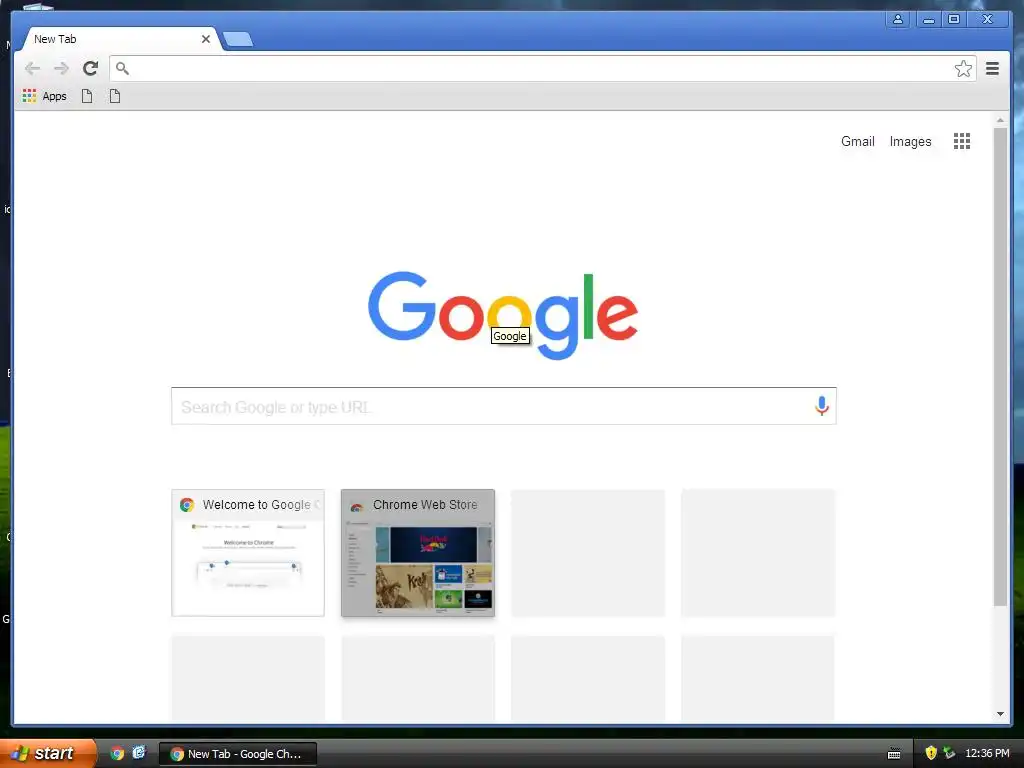Open the Welcome to Google Chrome thumbnail
Viewport: 1024px width, 768px height.
tap(248, 552)
